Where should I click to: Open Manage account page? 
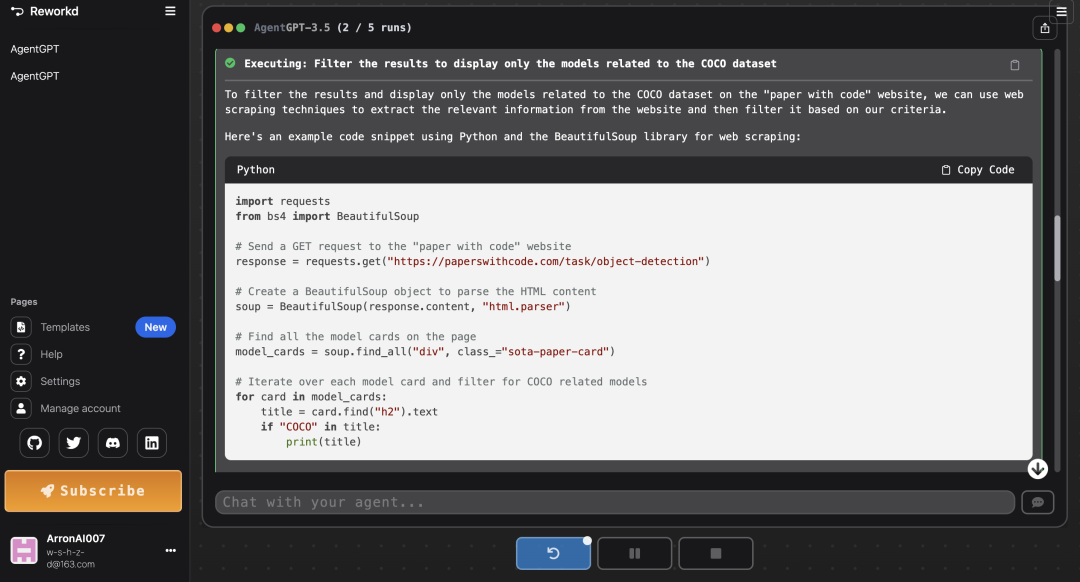point(80,408)
